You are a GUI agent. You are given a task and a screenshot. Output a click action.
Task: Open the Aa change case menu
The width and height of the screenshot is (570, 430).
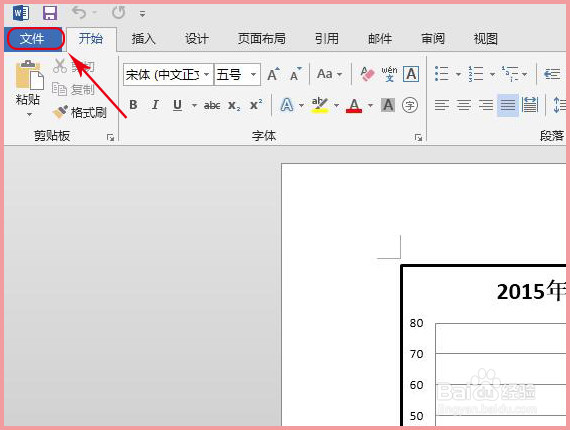click(x=329, y=75)
